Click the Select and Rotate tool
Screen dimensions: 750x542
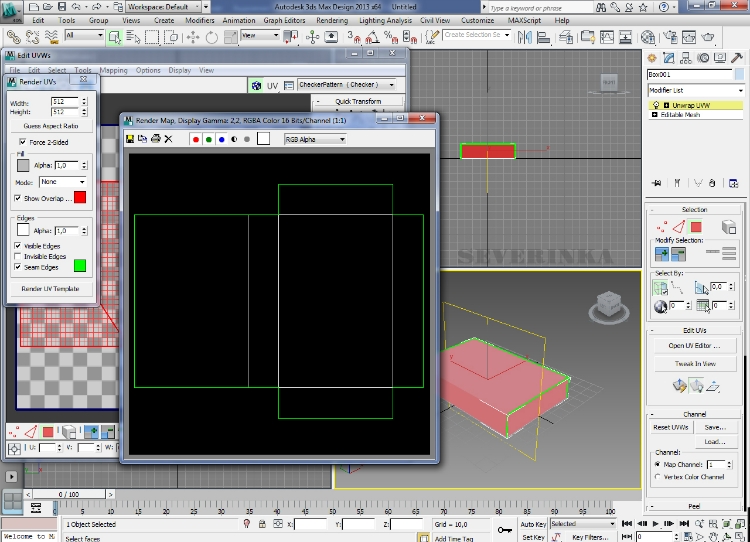tap(211, 37)
